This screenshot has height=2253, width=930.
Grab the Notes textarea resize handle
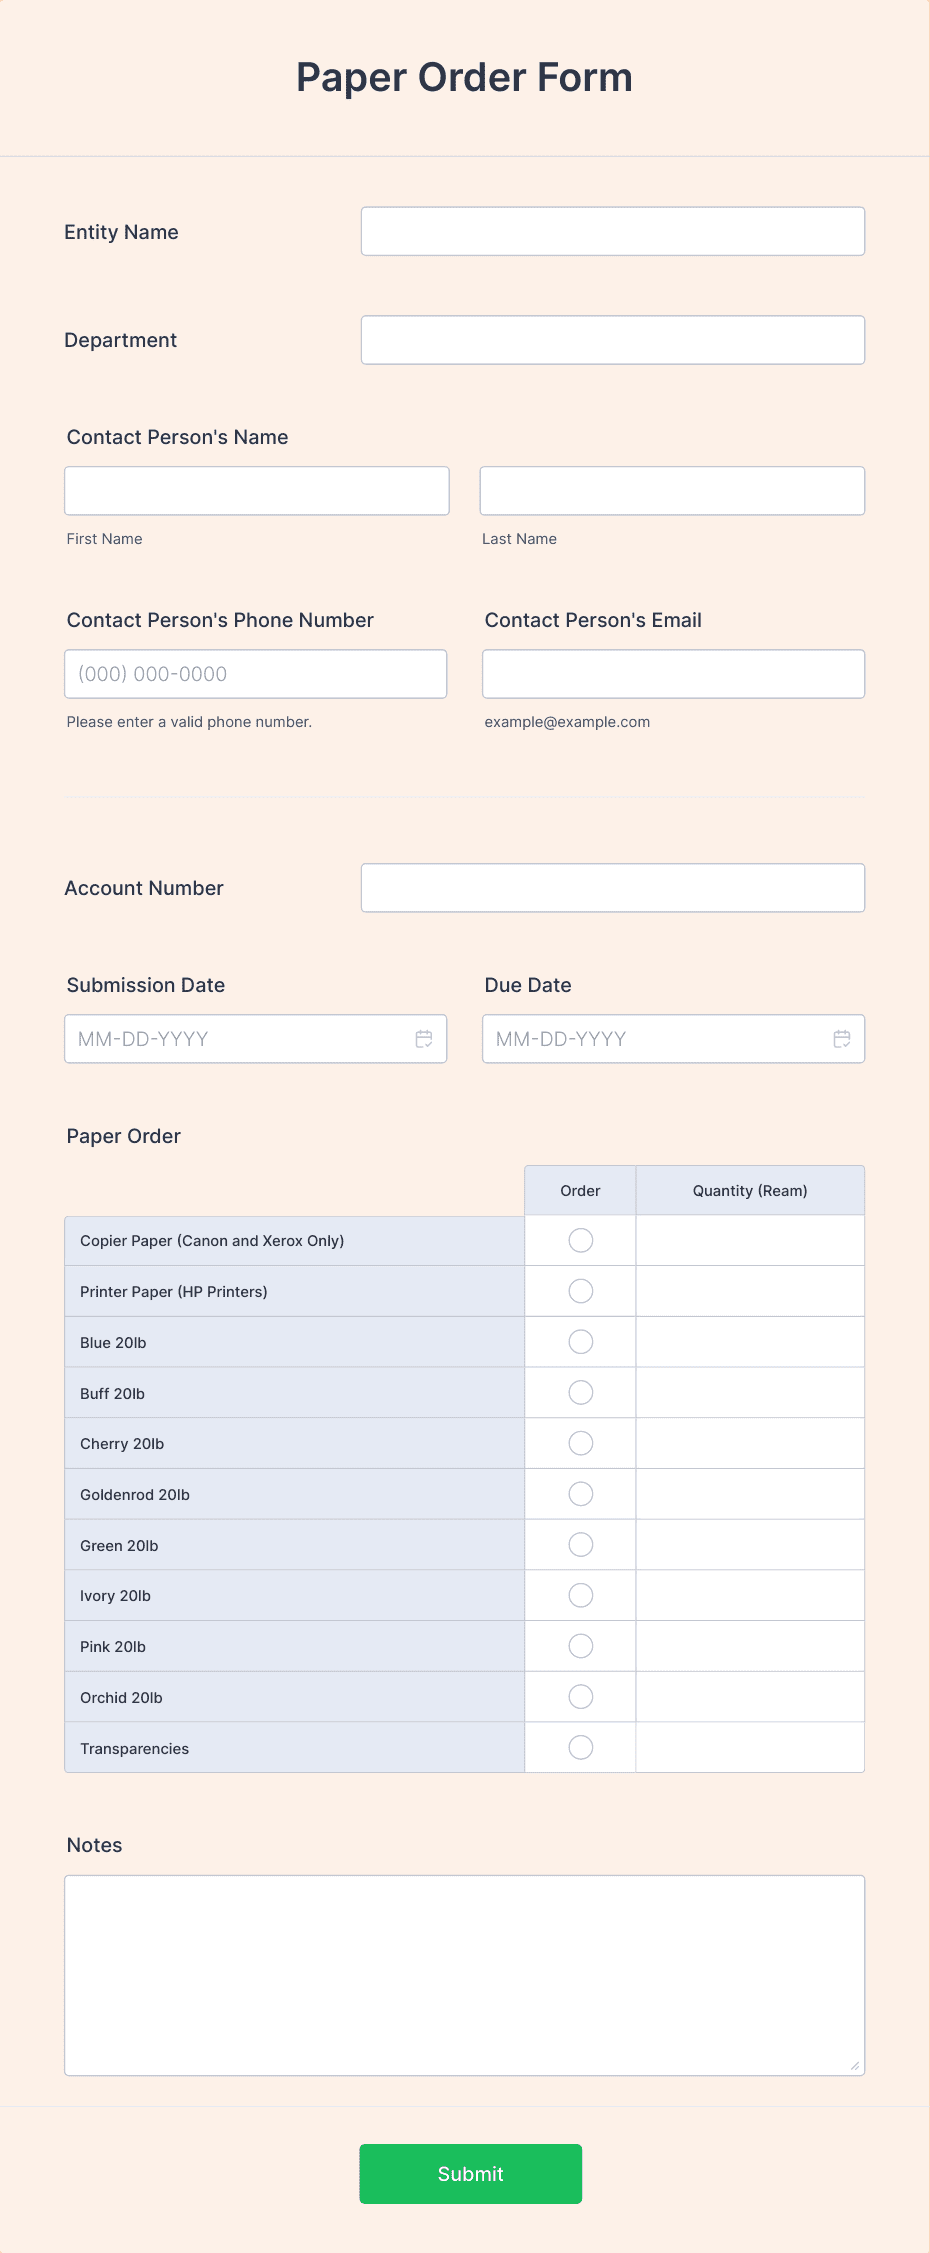[855, 2066]
